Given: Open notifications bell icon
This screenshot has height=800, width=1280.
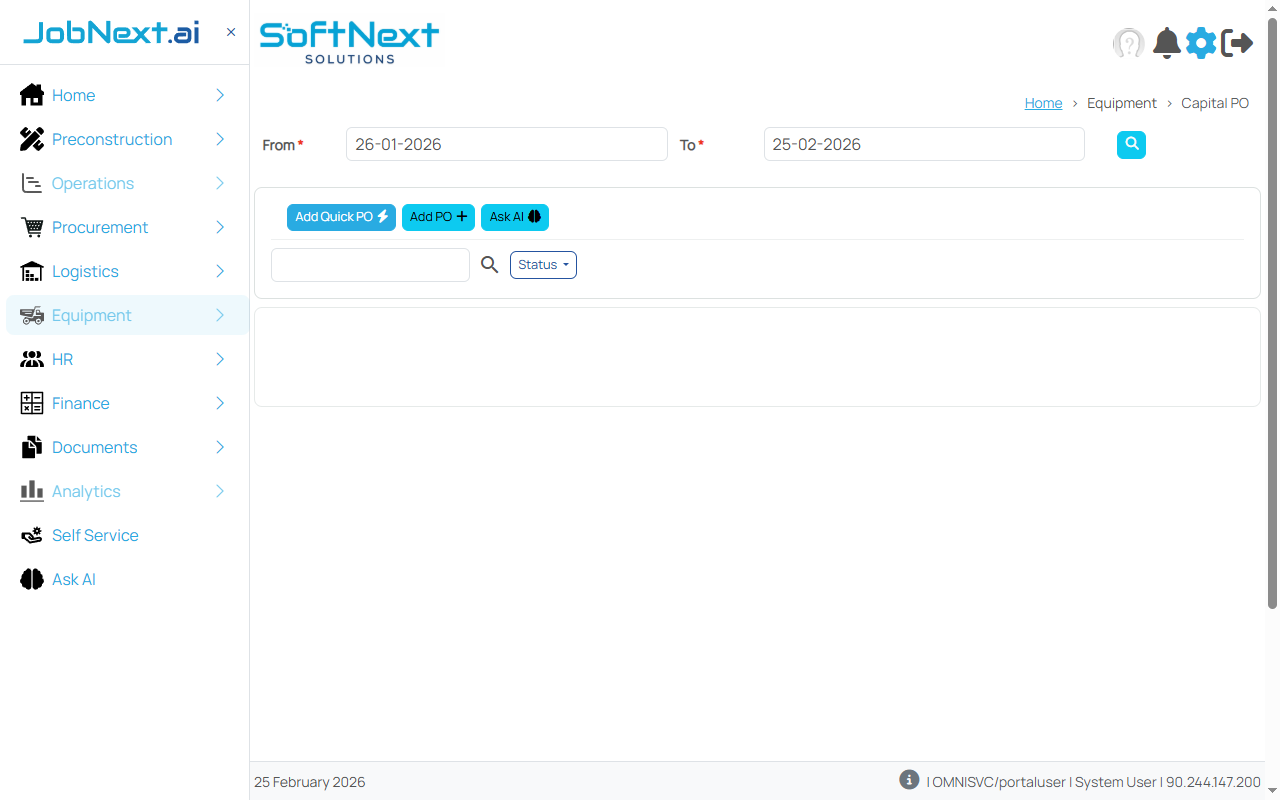Looking at the screenshot, I should pos(1166,43).
